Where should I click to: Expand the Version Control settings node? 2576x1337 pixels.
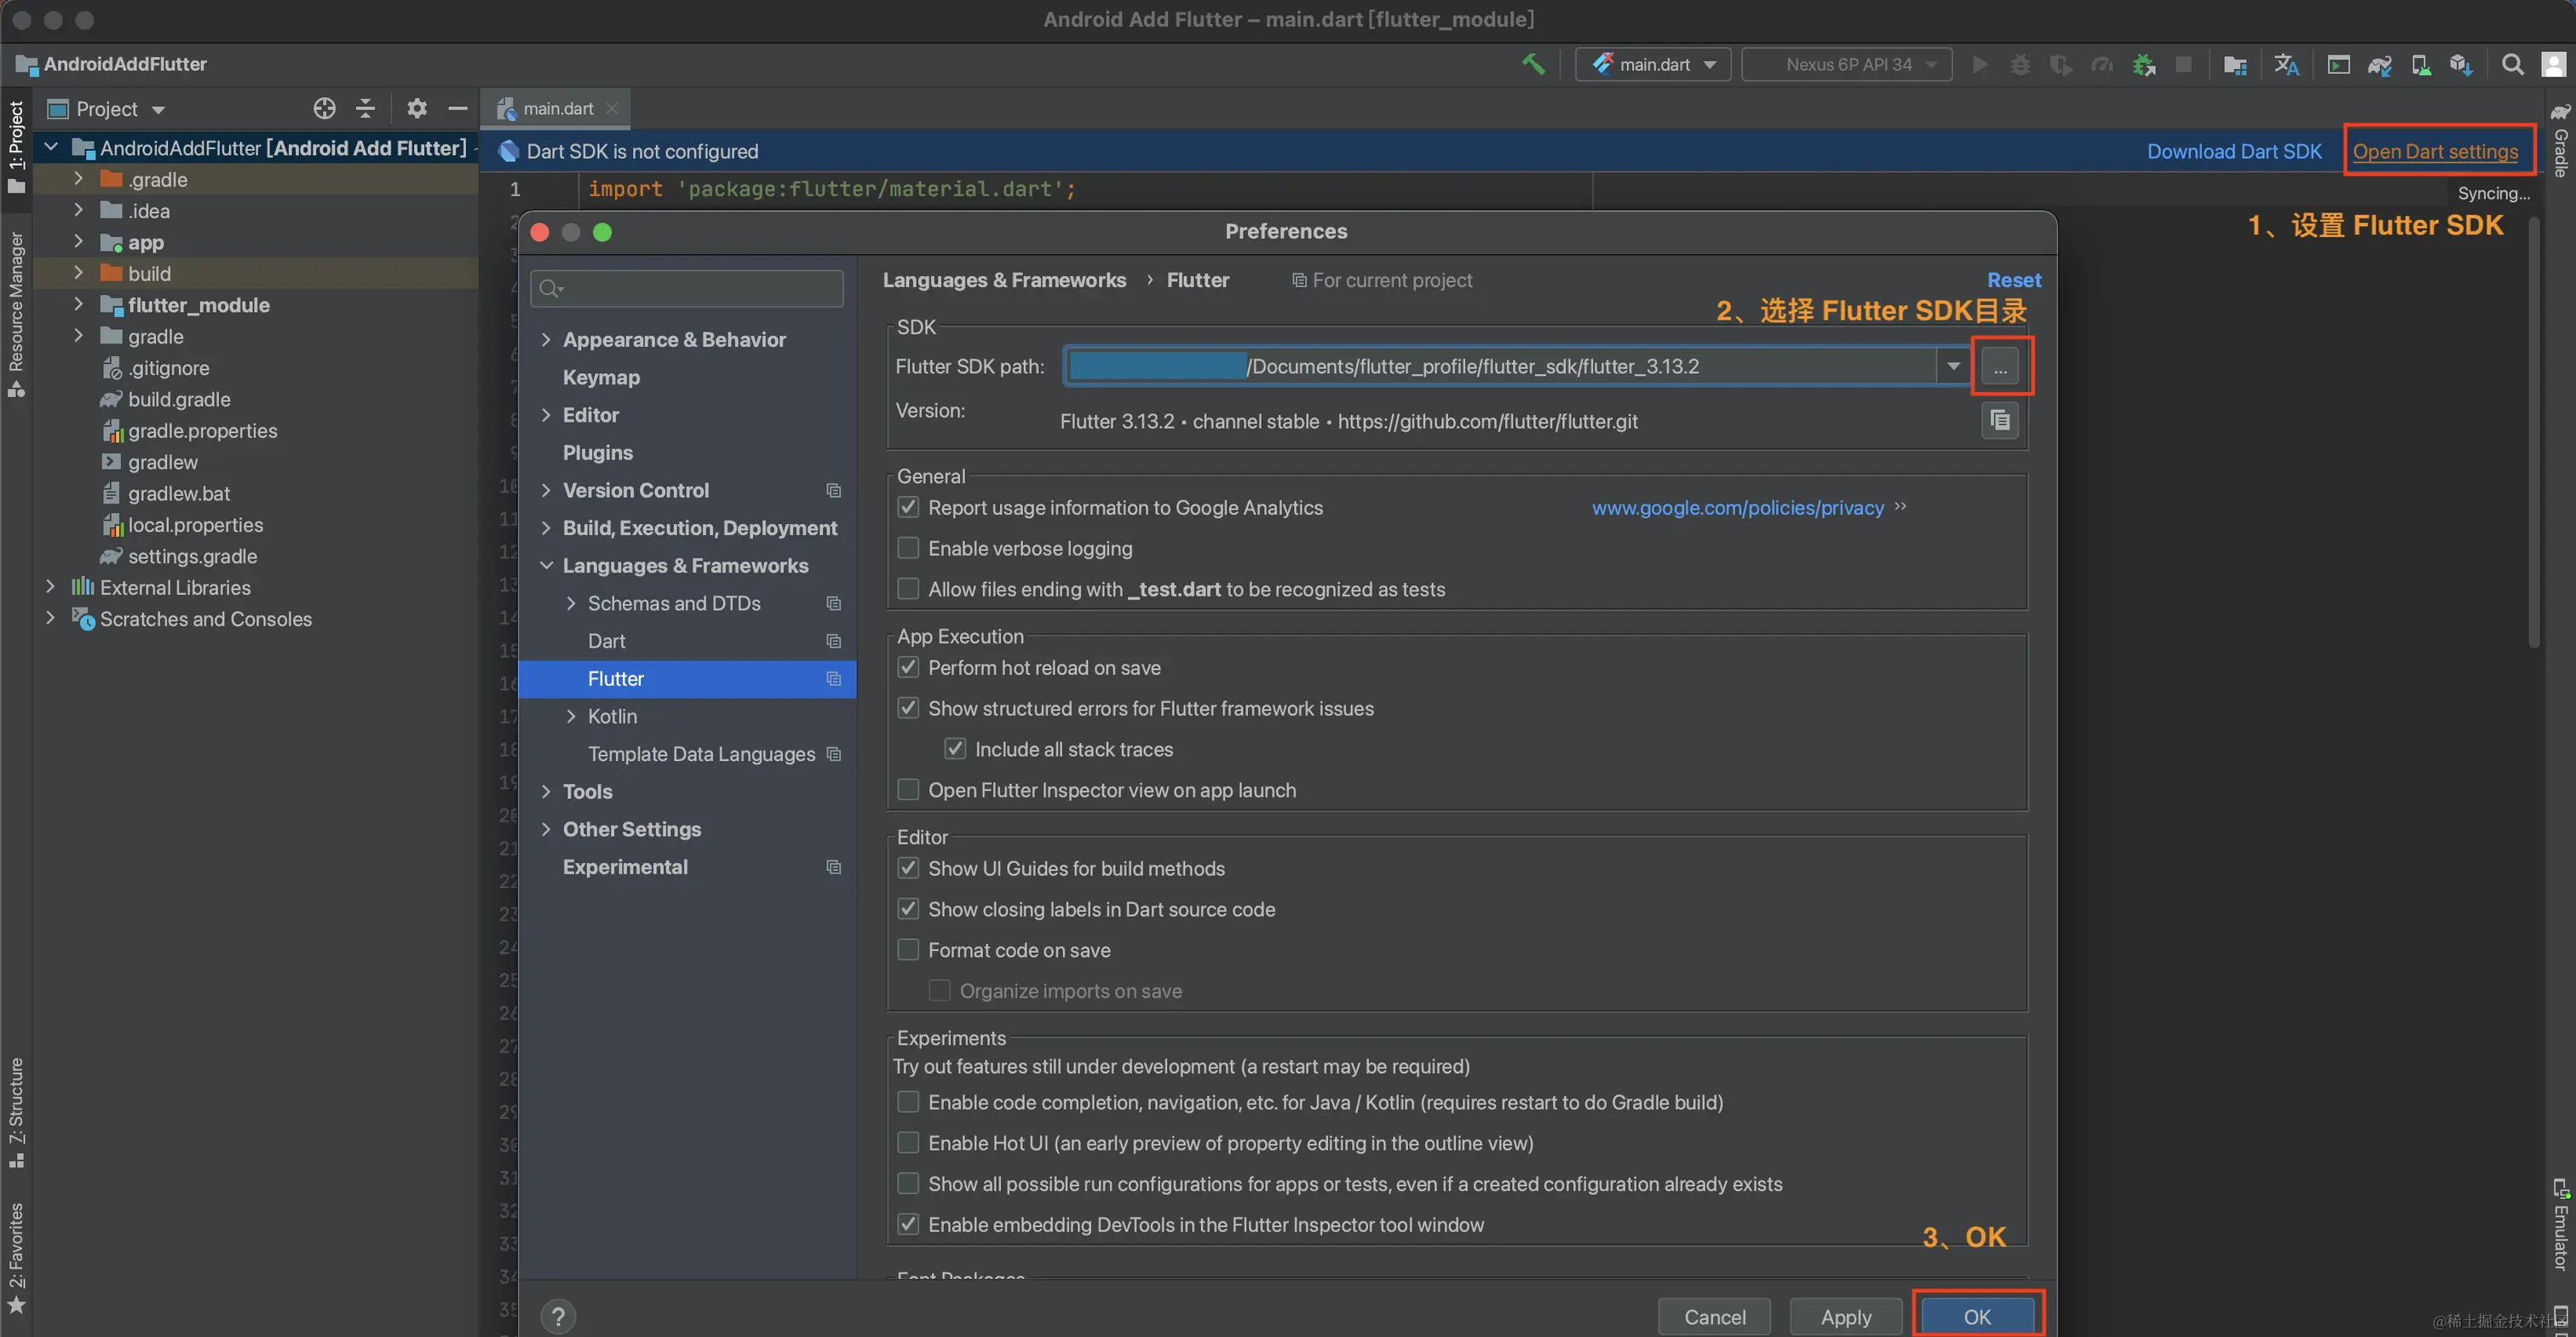[546, 490]
